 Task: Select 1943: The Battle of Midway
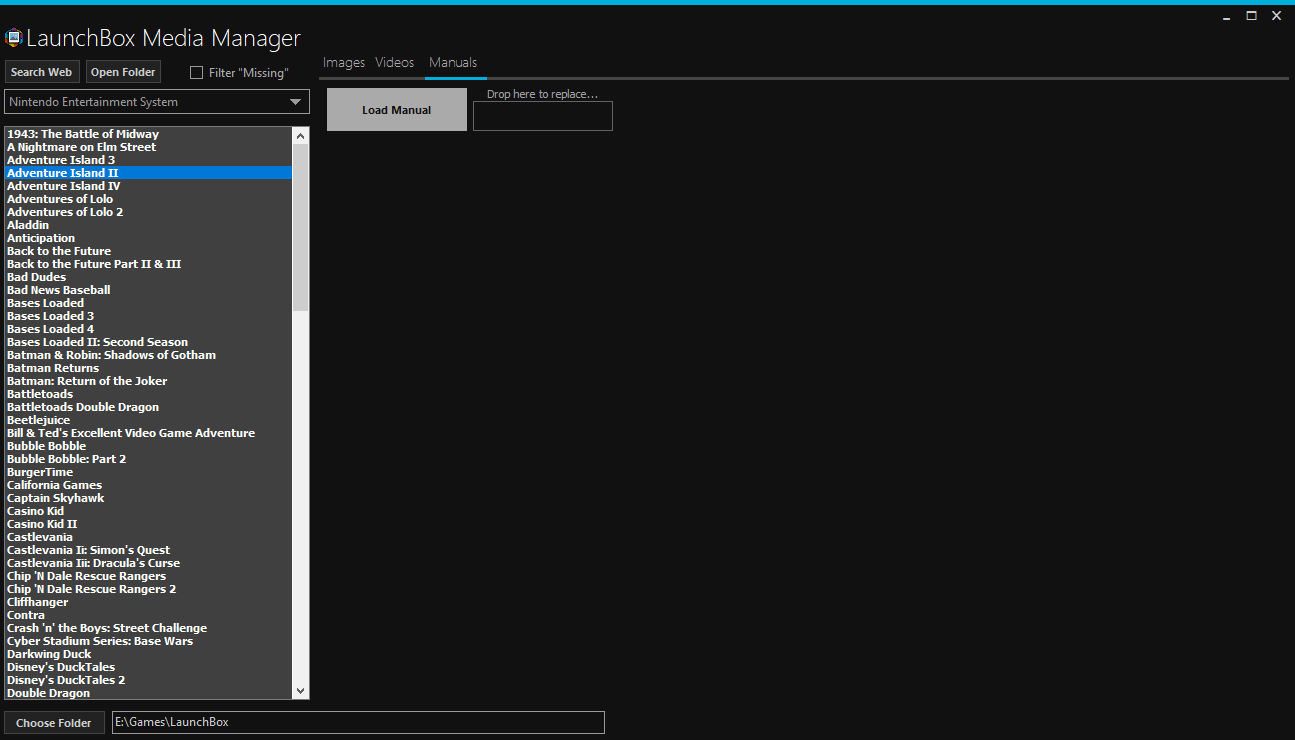pyautogui.click(x=148, y=134)
